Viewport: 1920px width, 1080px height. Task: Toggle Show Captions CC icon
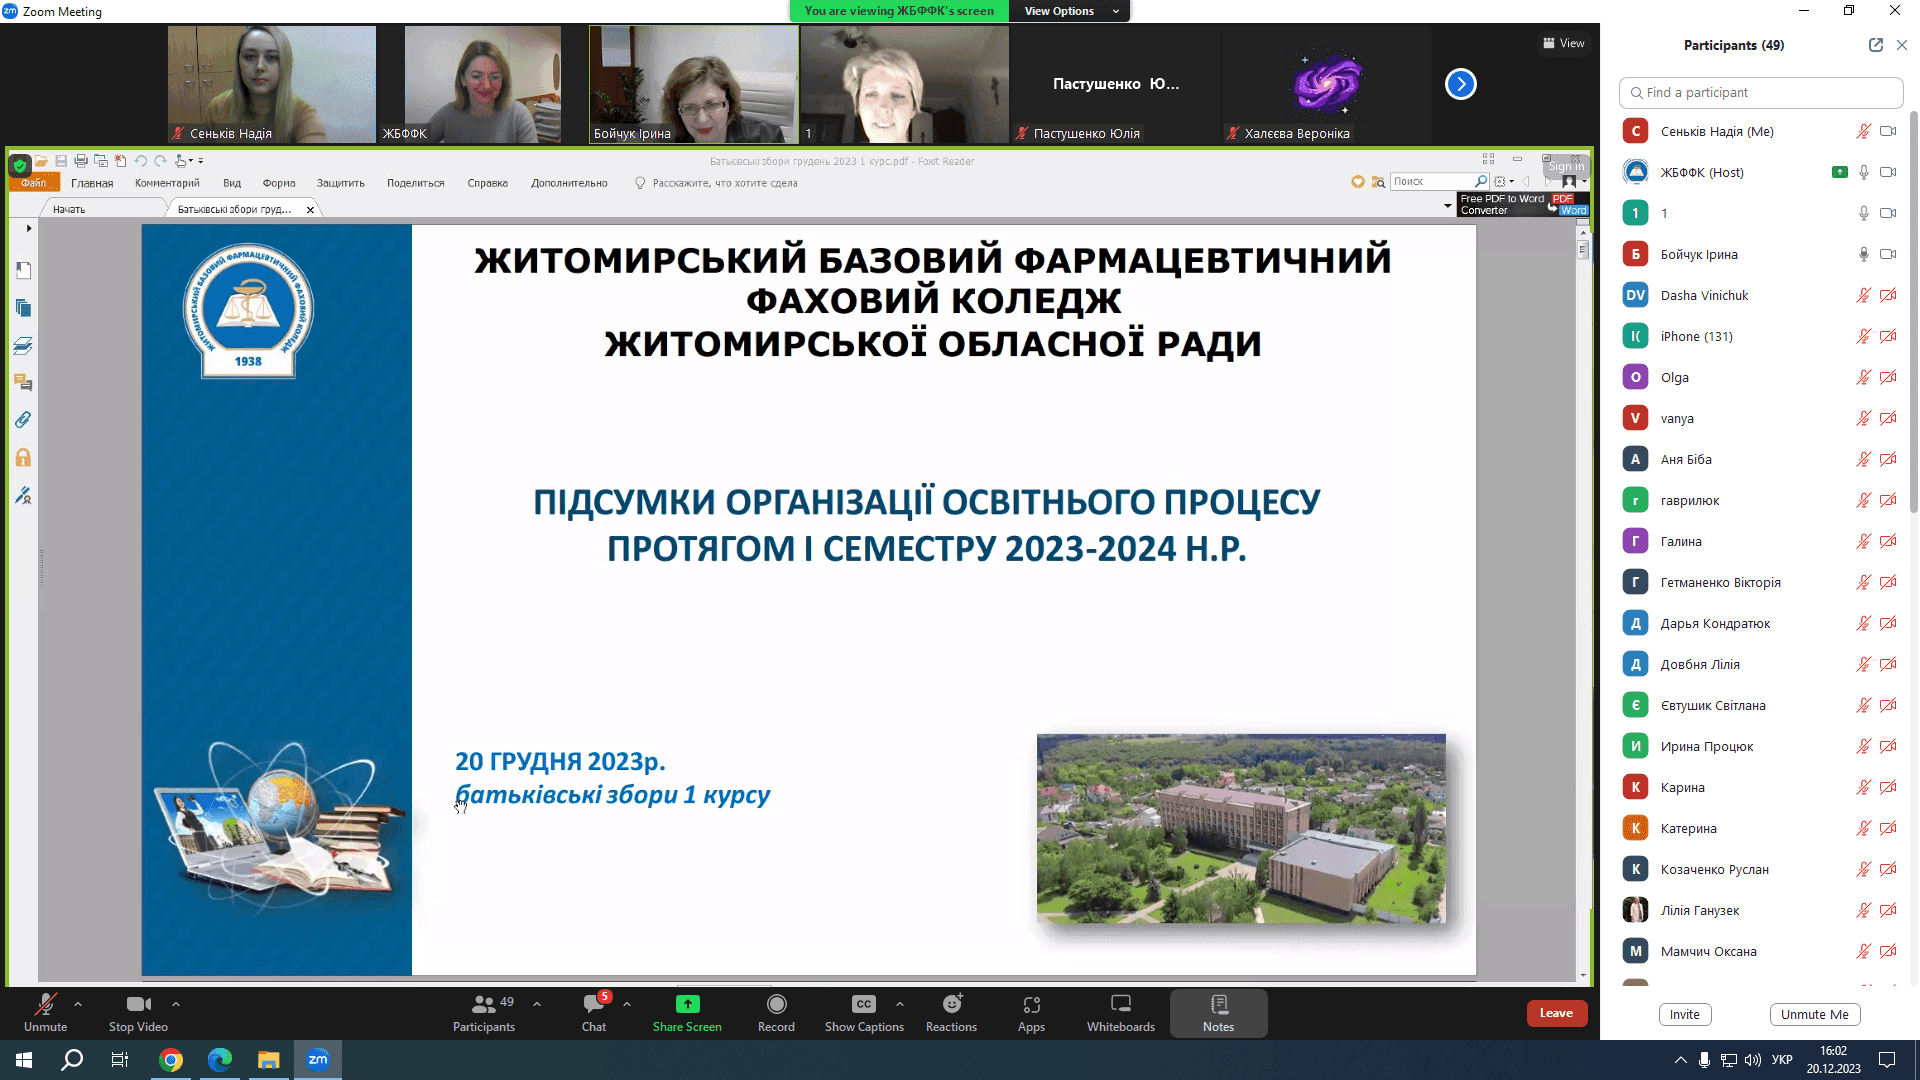click(864, 1004)
